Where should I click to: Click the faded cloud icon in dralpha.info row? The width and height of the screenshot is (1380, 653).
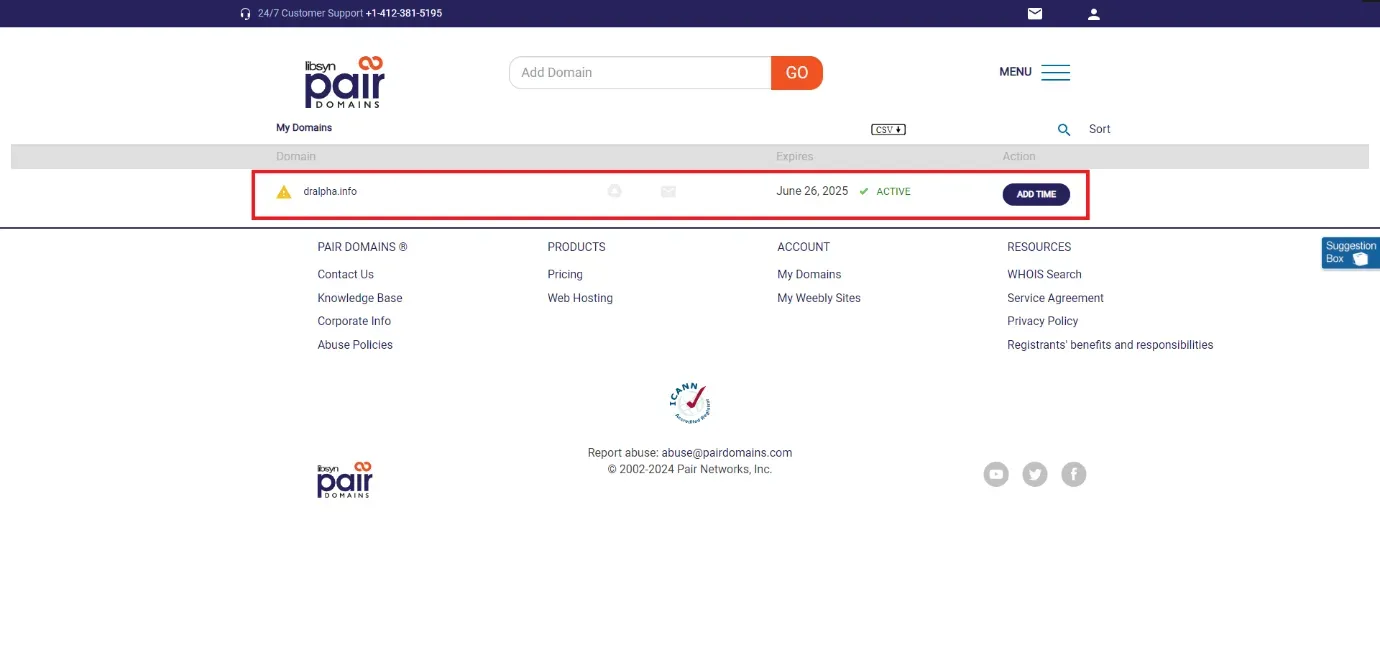(615, 191)
